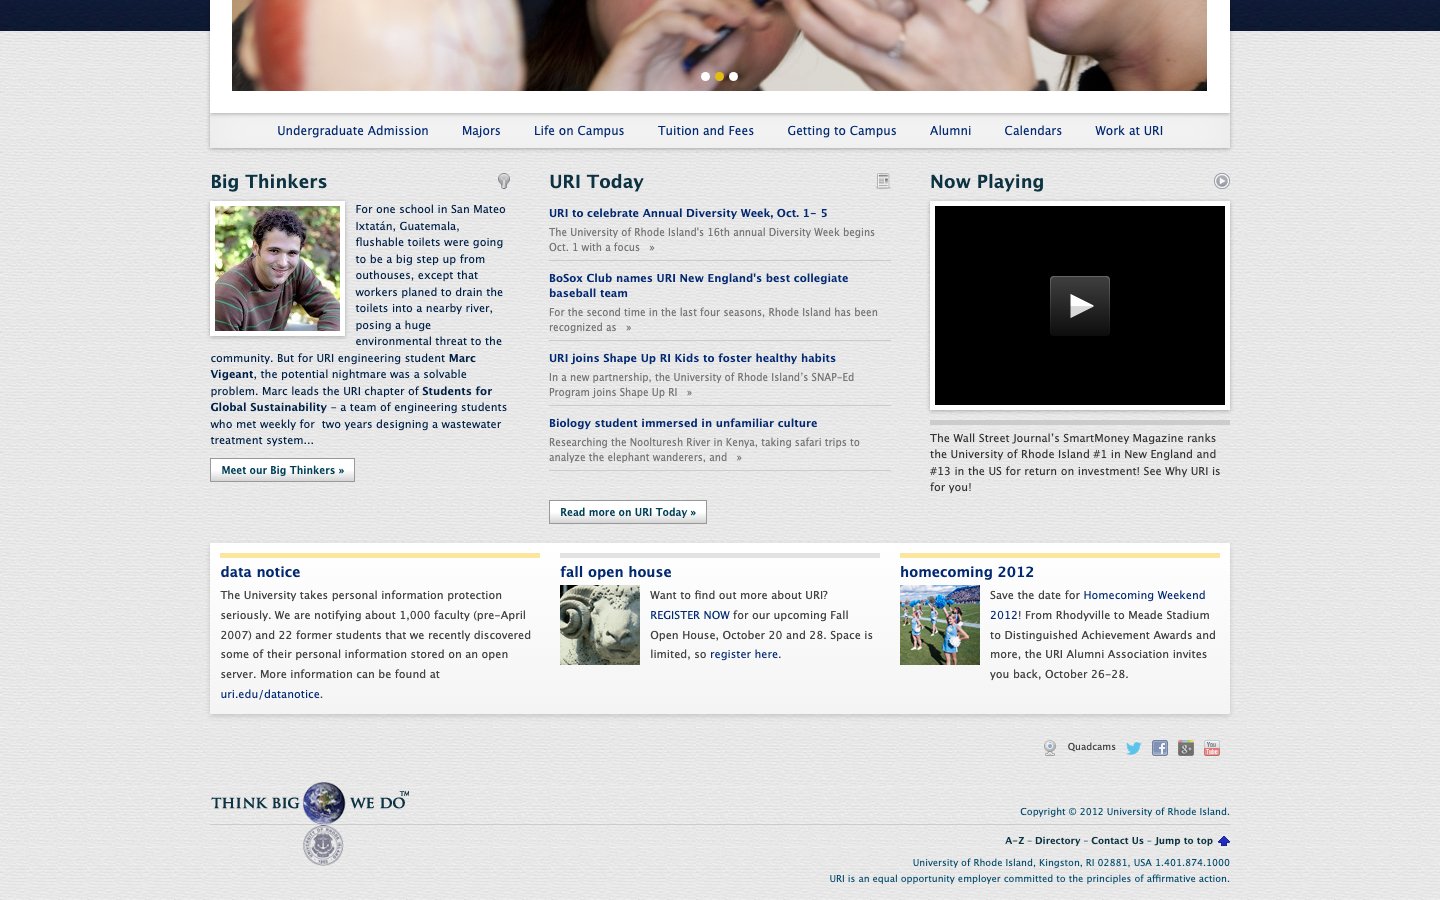
Task: Open URI's Facebook page
Action: (1160, 748)
